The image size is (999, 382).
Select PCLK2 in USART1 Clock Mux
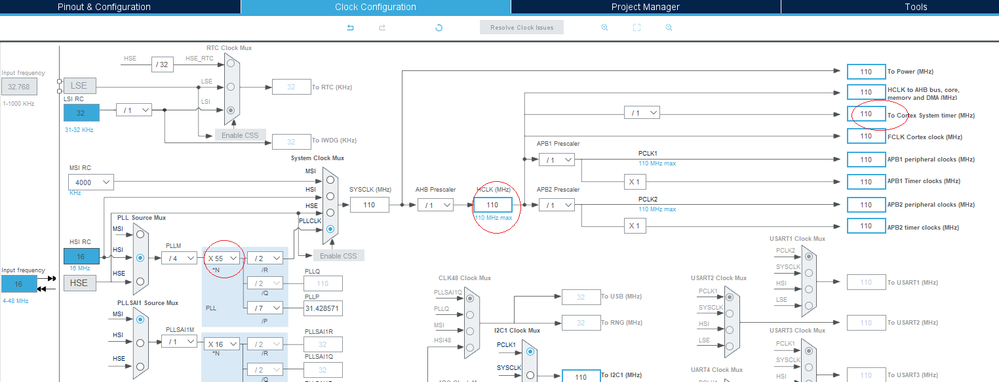click(808, 256)
